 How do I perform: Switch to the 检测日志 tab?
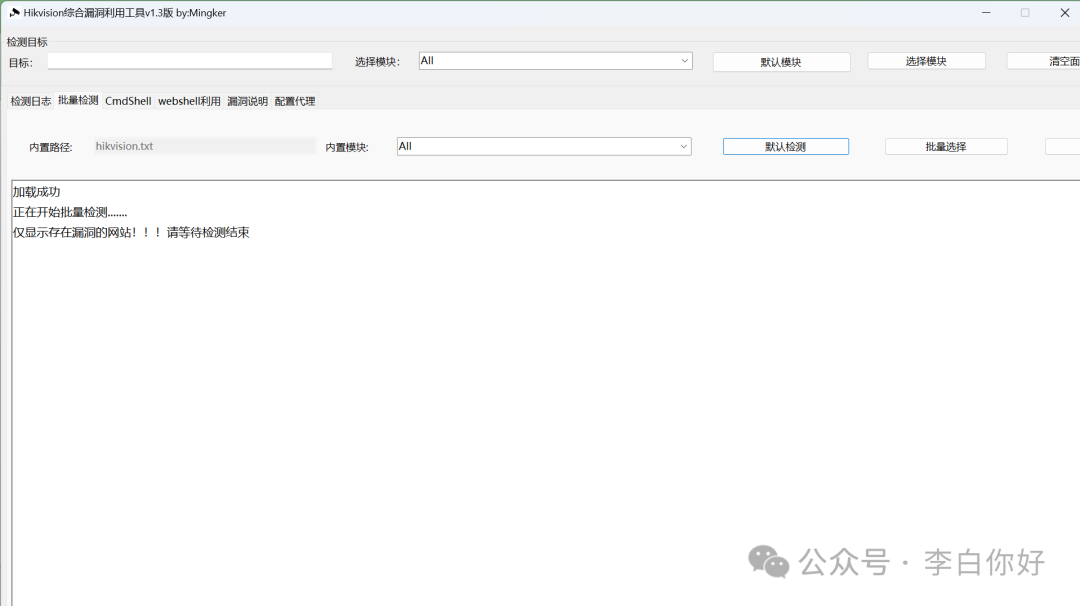click(31, 101)
